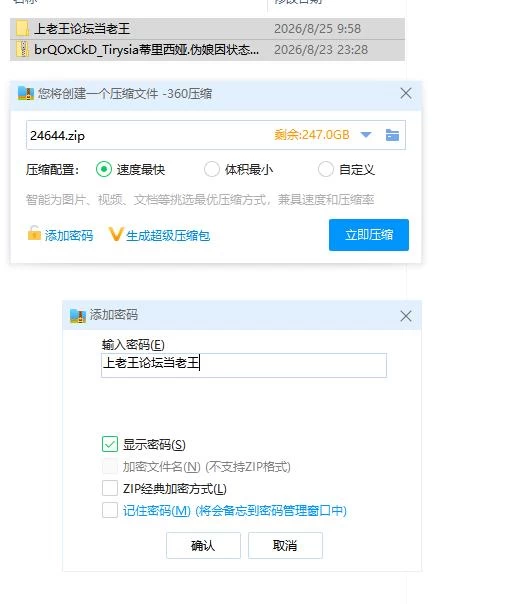Click the 剩余:247.0GB free space text
This screenshot has width=526, height=604.
click(312, 135)
